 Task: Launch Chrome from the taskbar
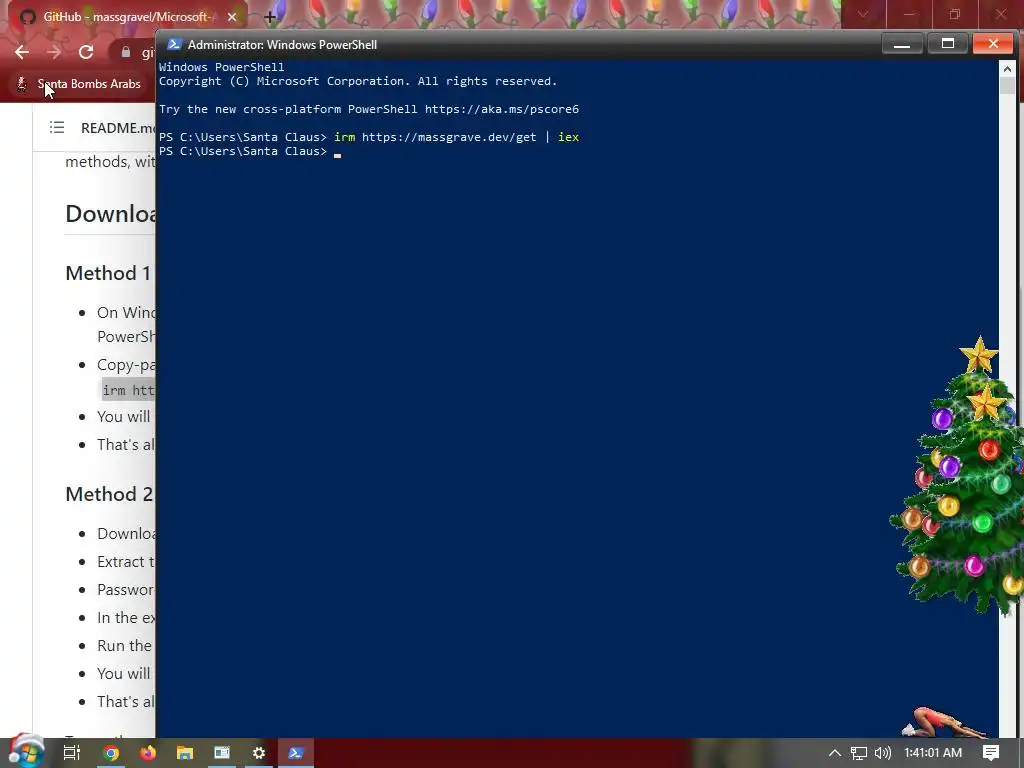coord(111,753)
